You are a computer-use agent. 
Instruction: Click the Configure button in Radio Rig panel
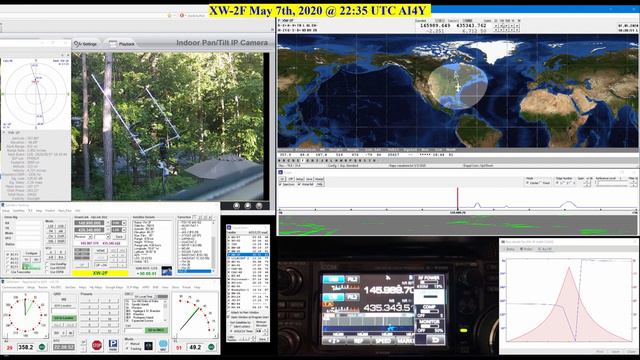[31, 253]
